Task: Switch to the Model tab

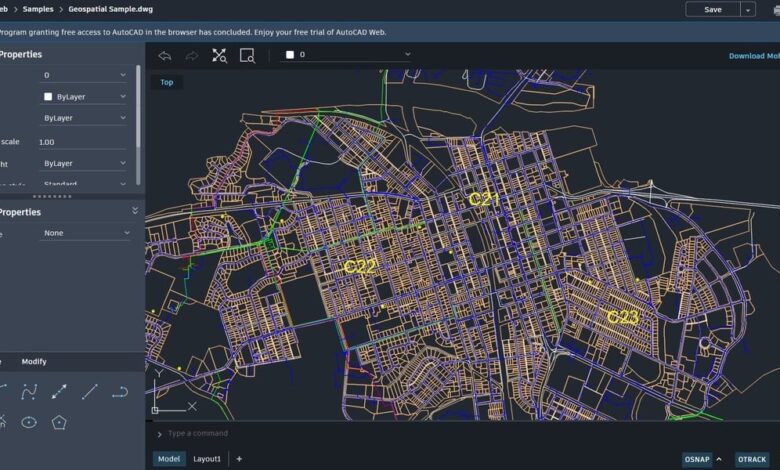Action: [x=169, y=459]
